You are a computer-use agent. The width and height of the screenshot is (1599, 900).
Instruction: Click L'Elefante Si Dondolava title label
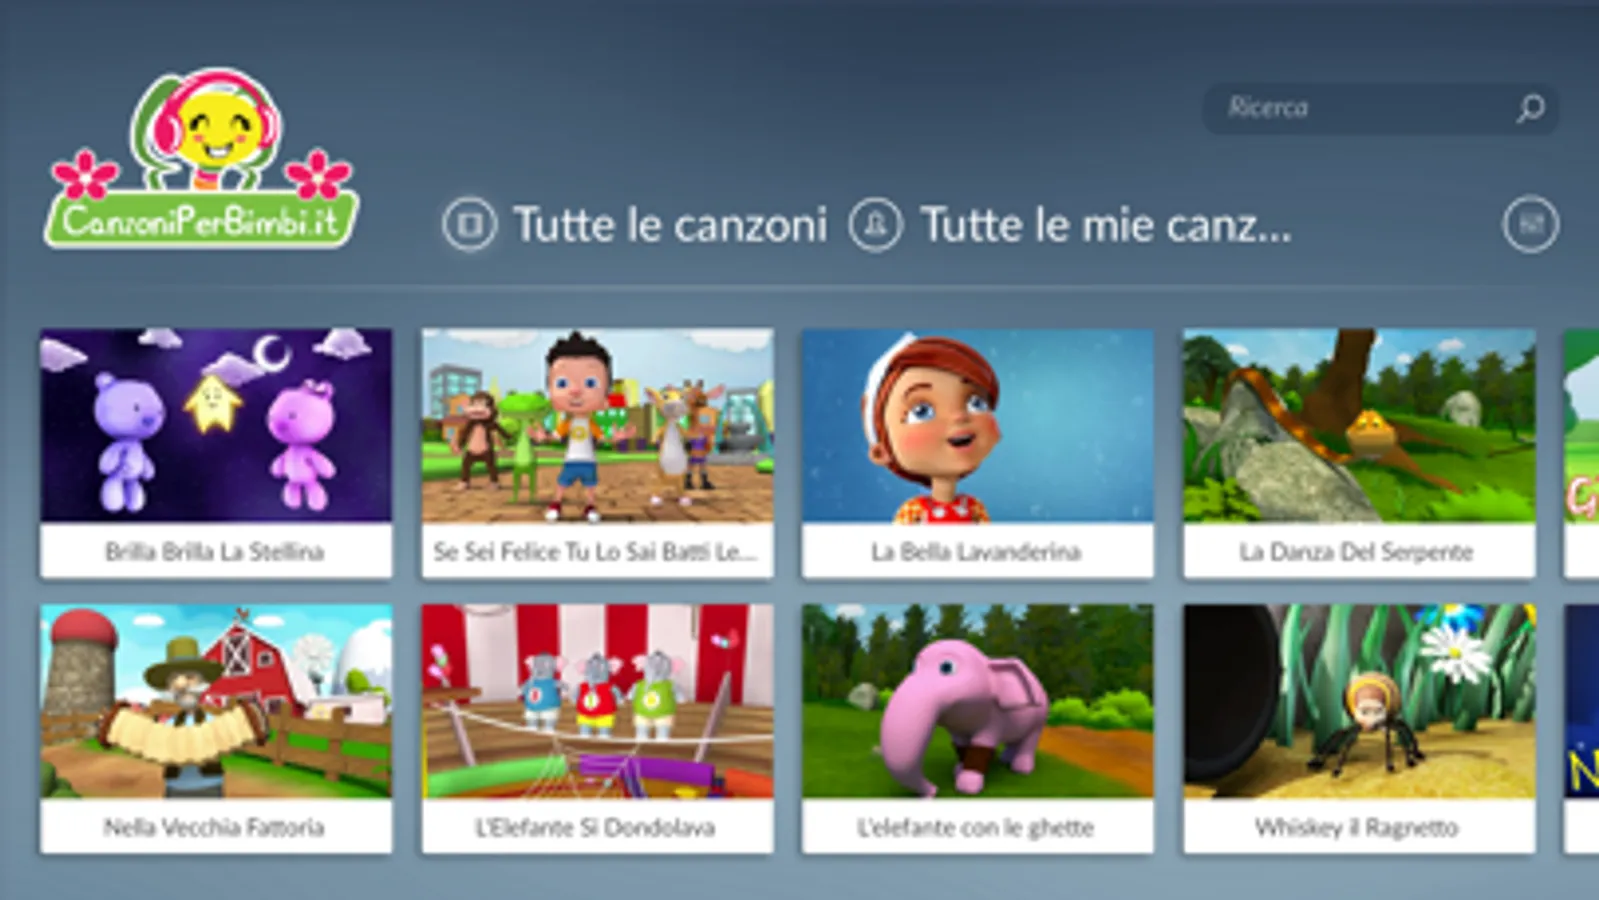click(595, 827)
